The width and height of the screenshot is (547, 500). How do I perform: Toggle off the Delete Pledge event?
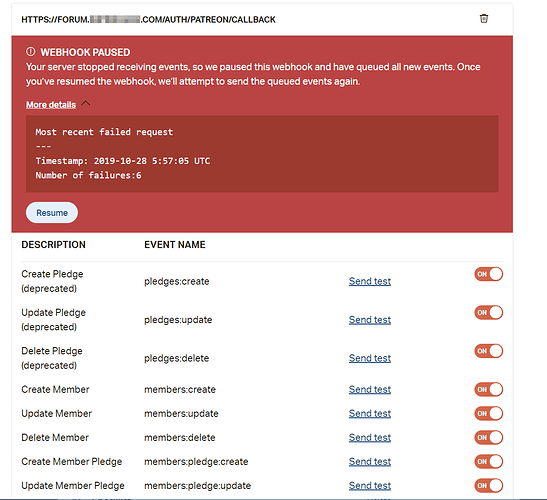click(x=488, y=351)
